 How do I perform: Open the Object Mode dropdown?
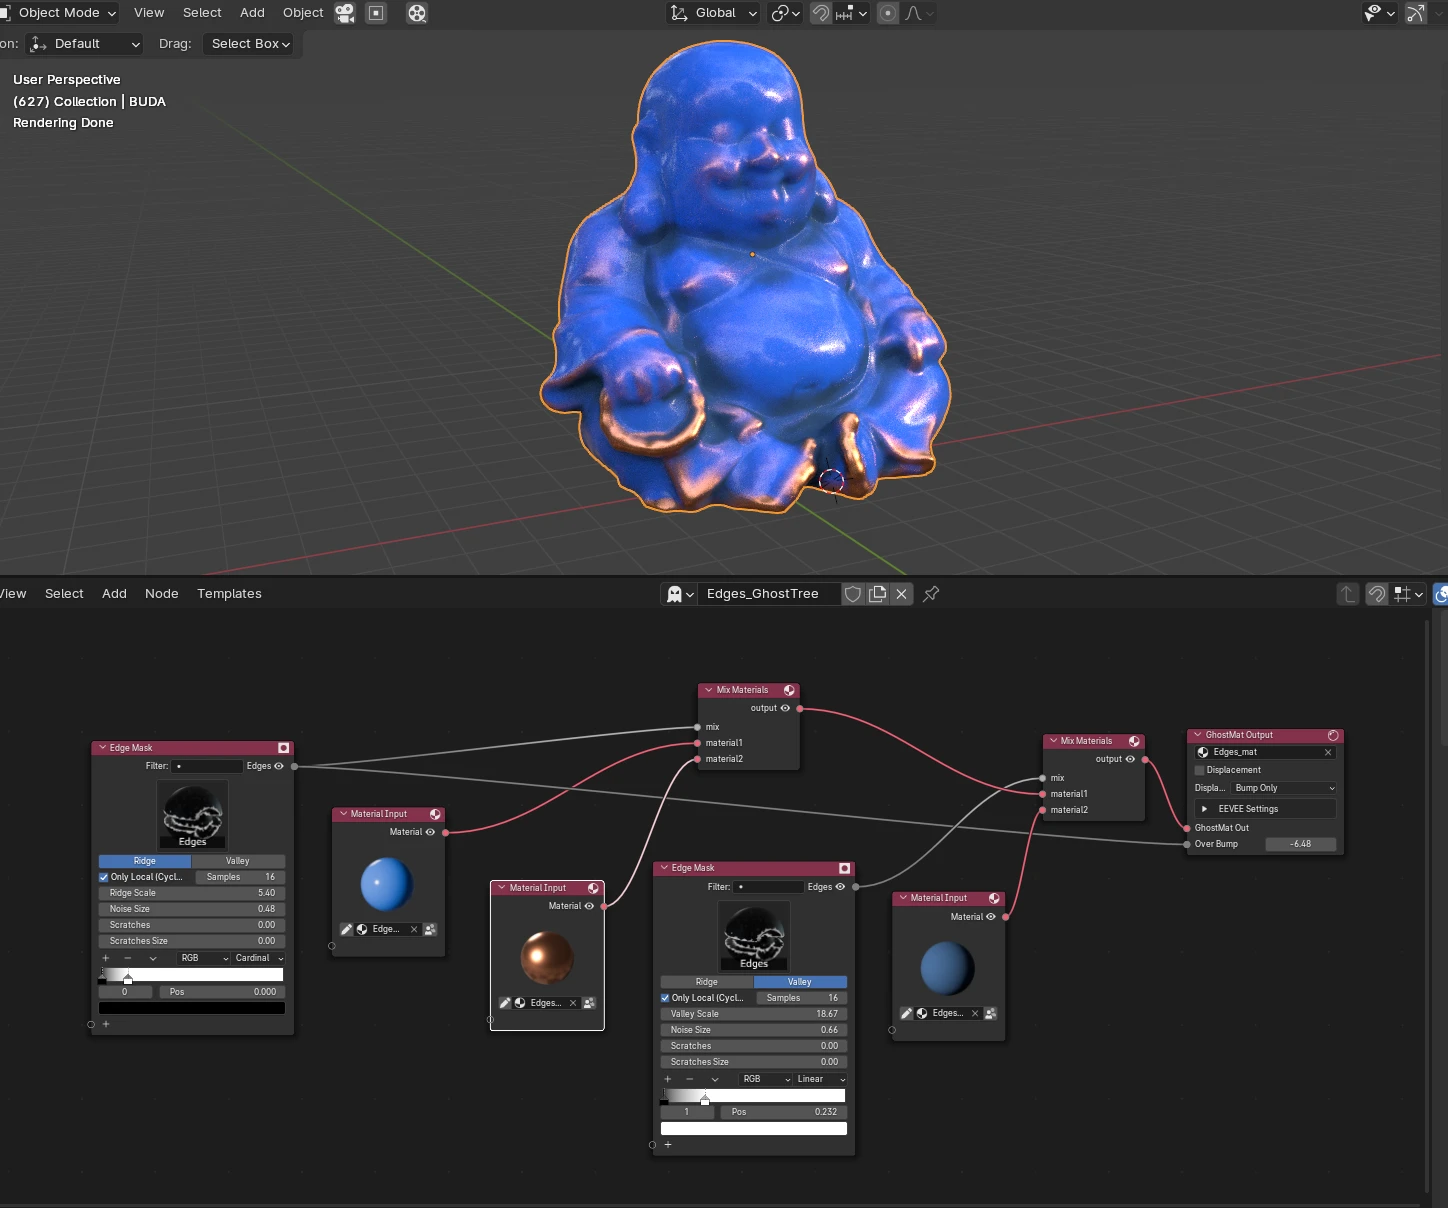tap(59, 13)
